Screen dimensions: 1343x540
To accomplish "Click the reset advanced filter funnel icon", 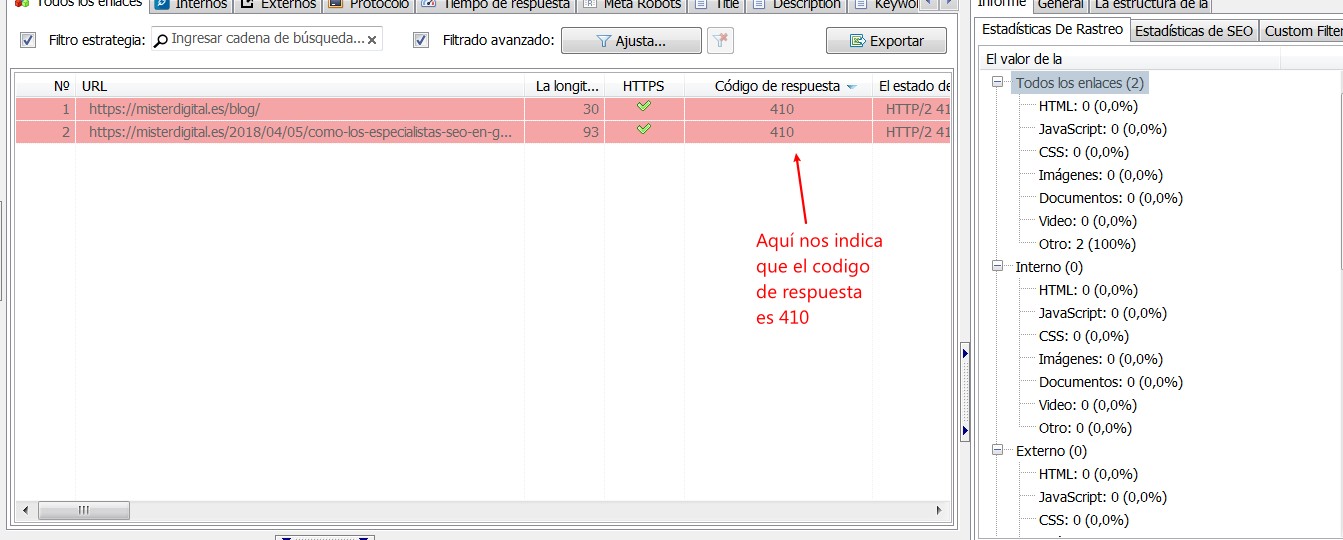I will click(720, 41).
